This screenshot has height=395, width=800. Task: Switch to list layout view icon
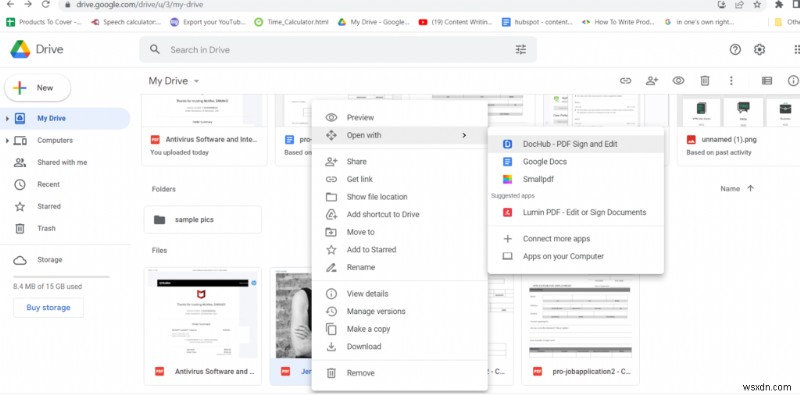[x=766, y=81]
